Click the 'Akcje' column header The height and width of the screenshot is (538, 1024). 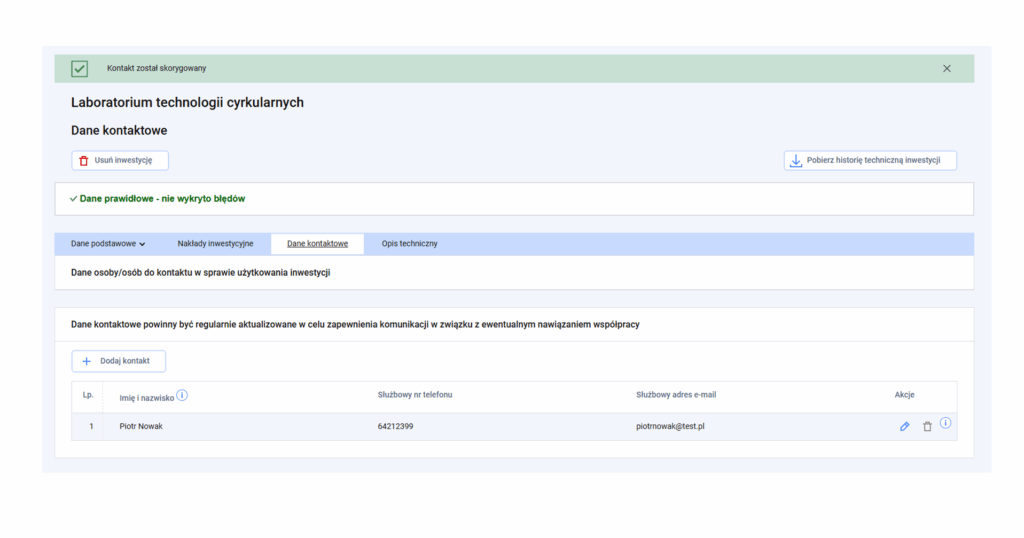904,395
